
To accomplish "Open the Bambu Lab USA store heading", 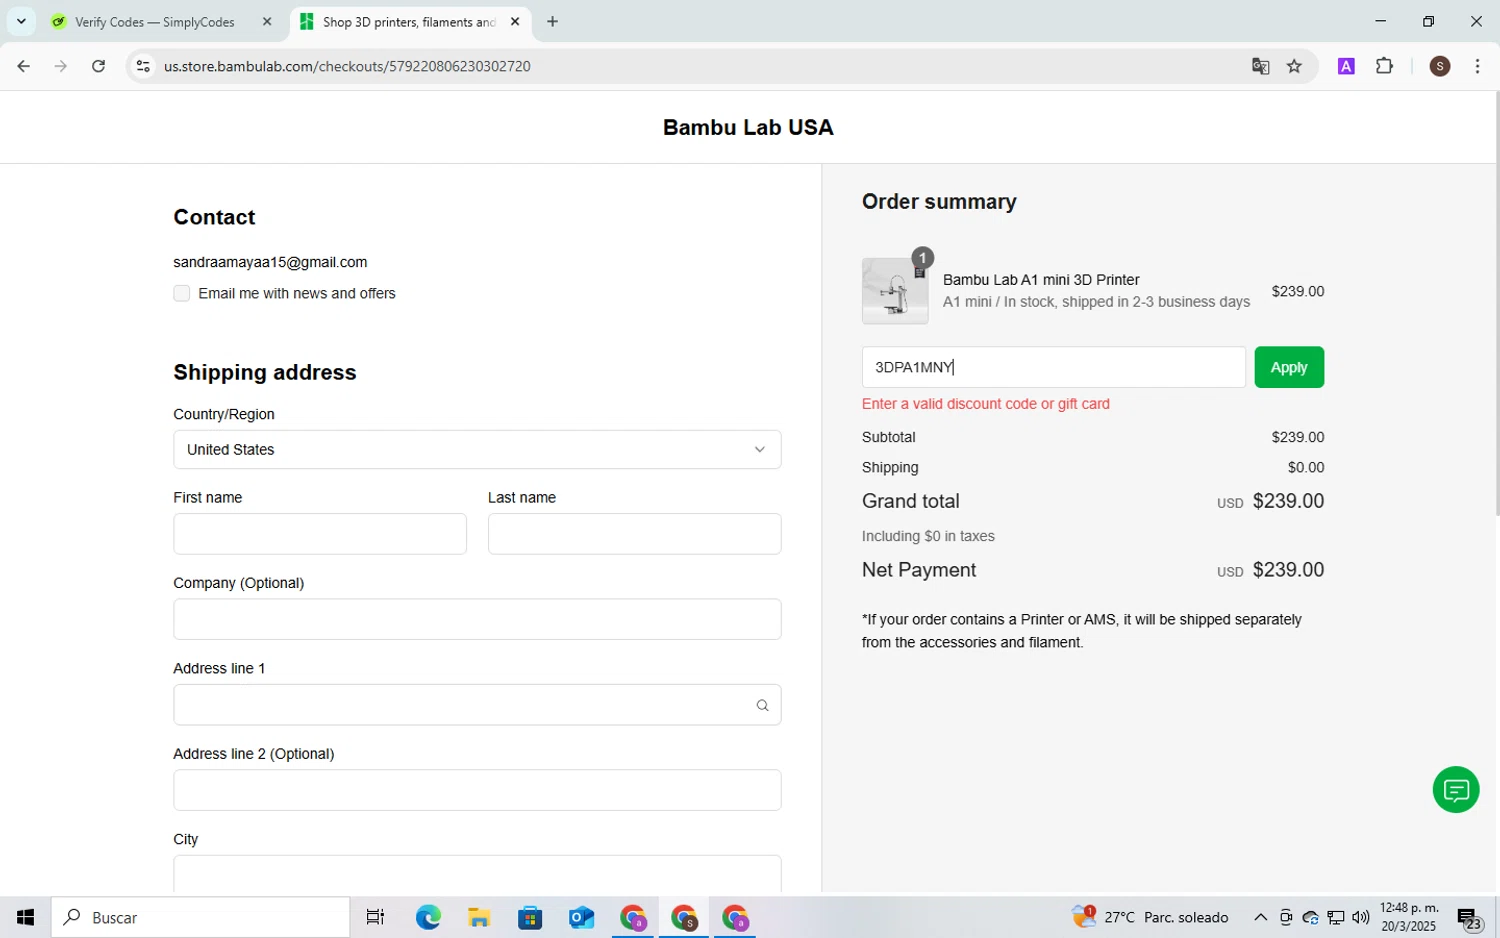I will pos(748,127).
